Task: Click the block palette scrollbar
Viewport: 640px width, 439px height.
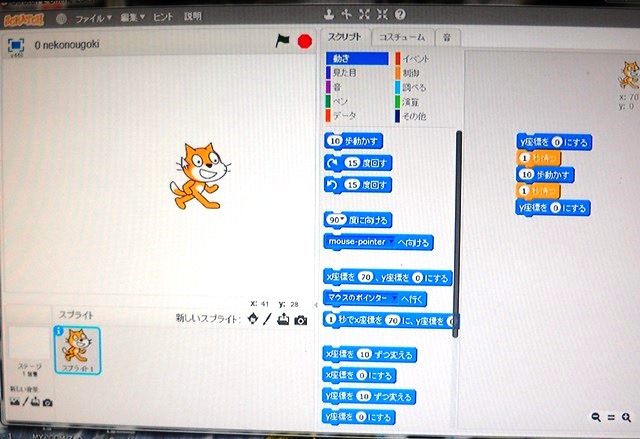Action: (458, 234)
